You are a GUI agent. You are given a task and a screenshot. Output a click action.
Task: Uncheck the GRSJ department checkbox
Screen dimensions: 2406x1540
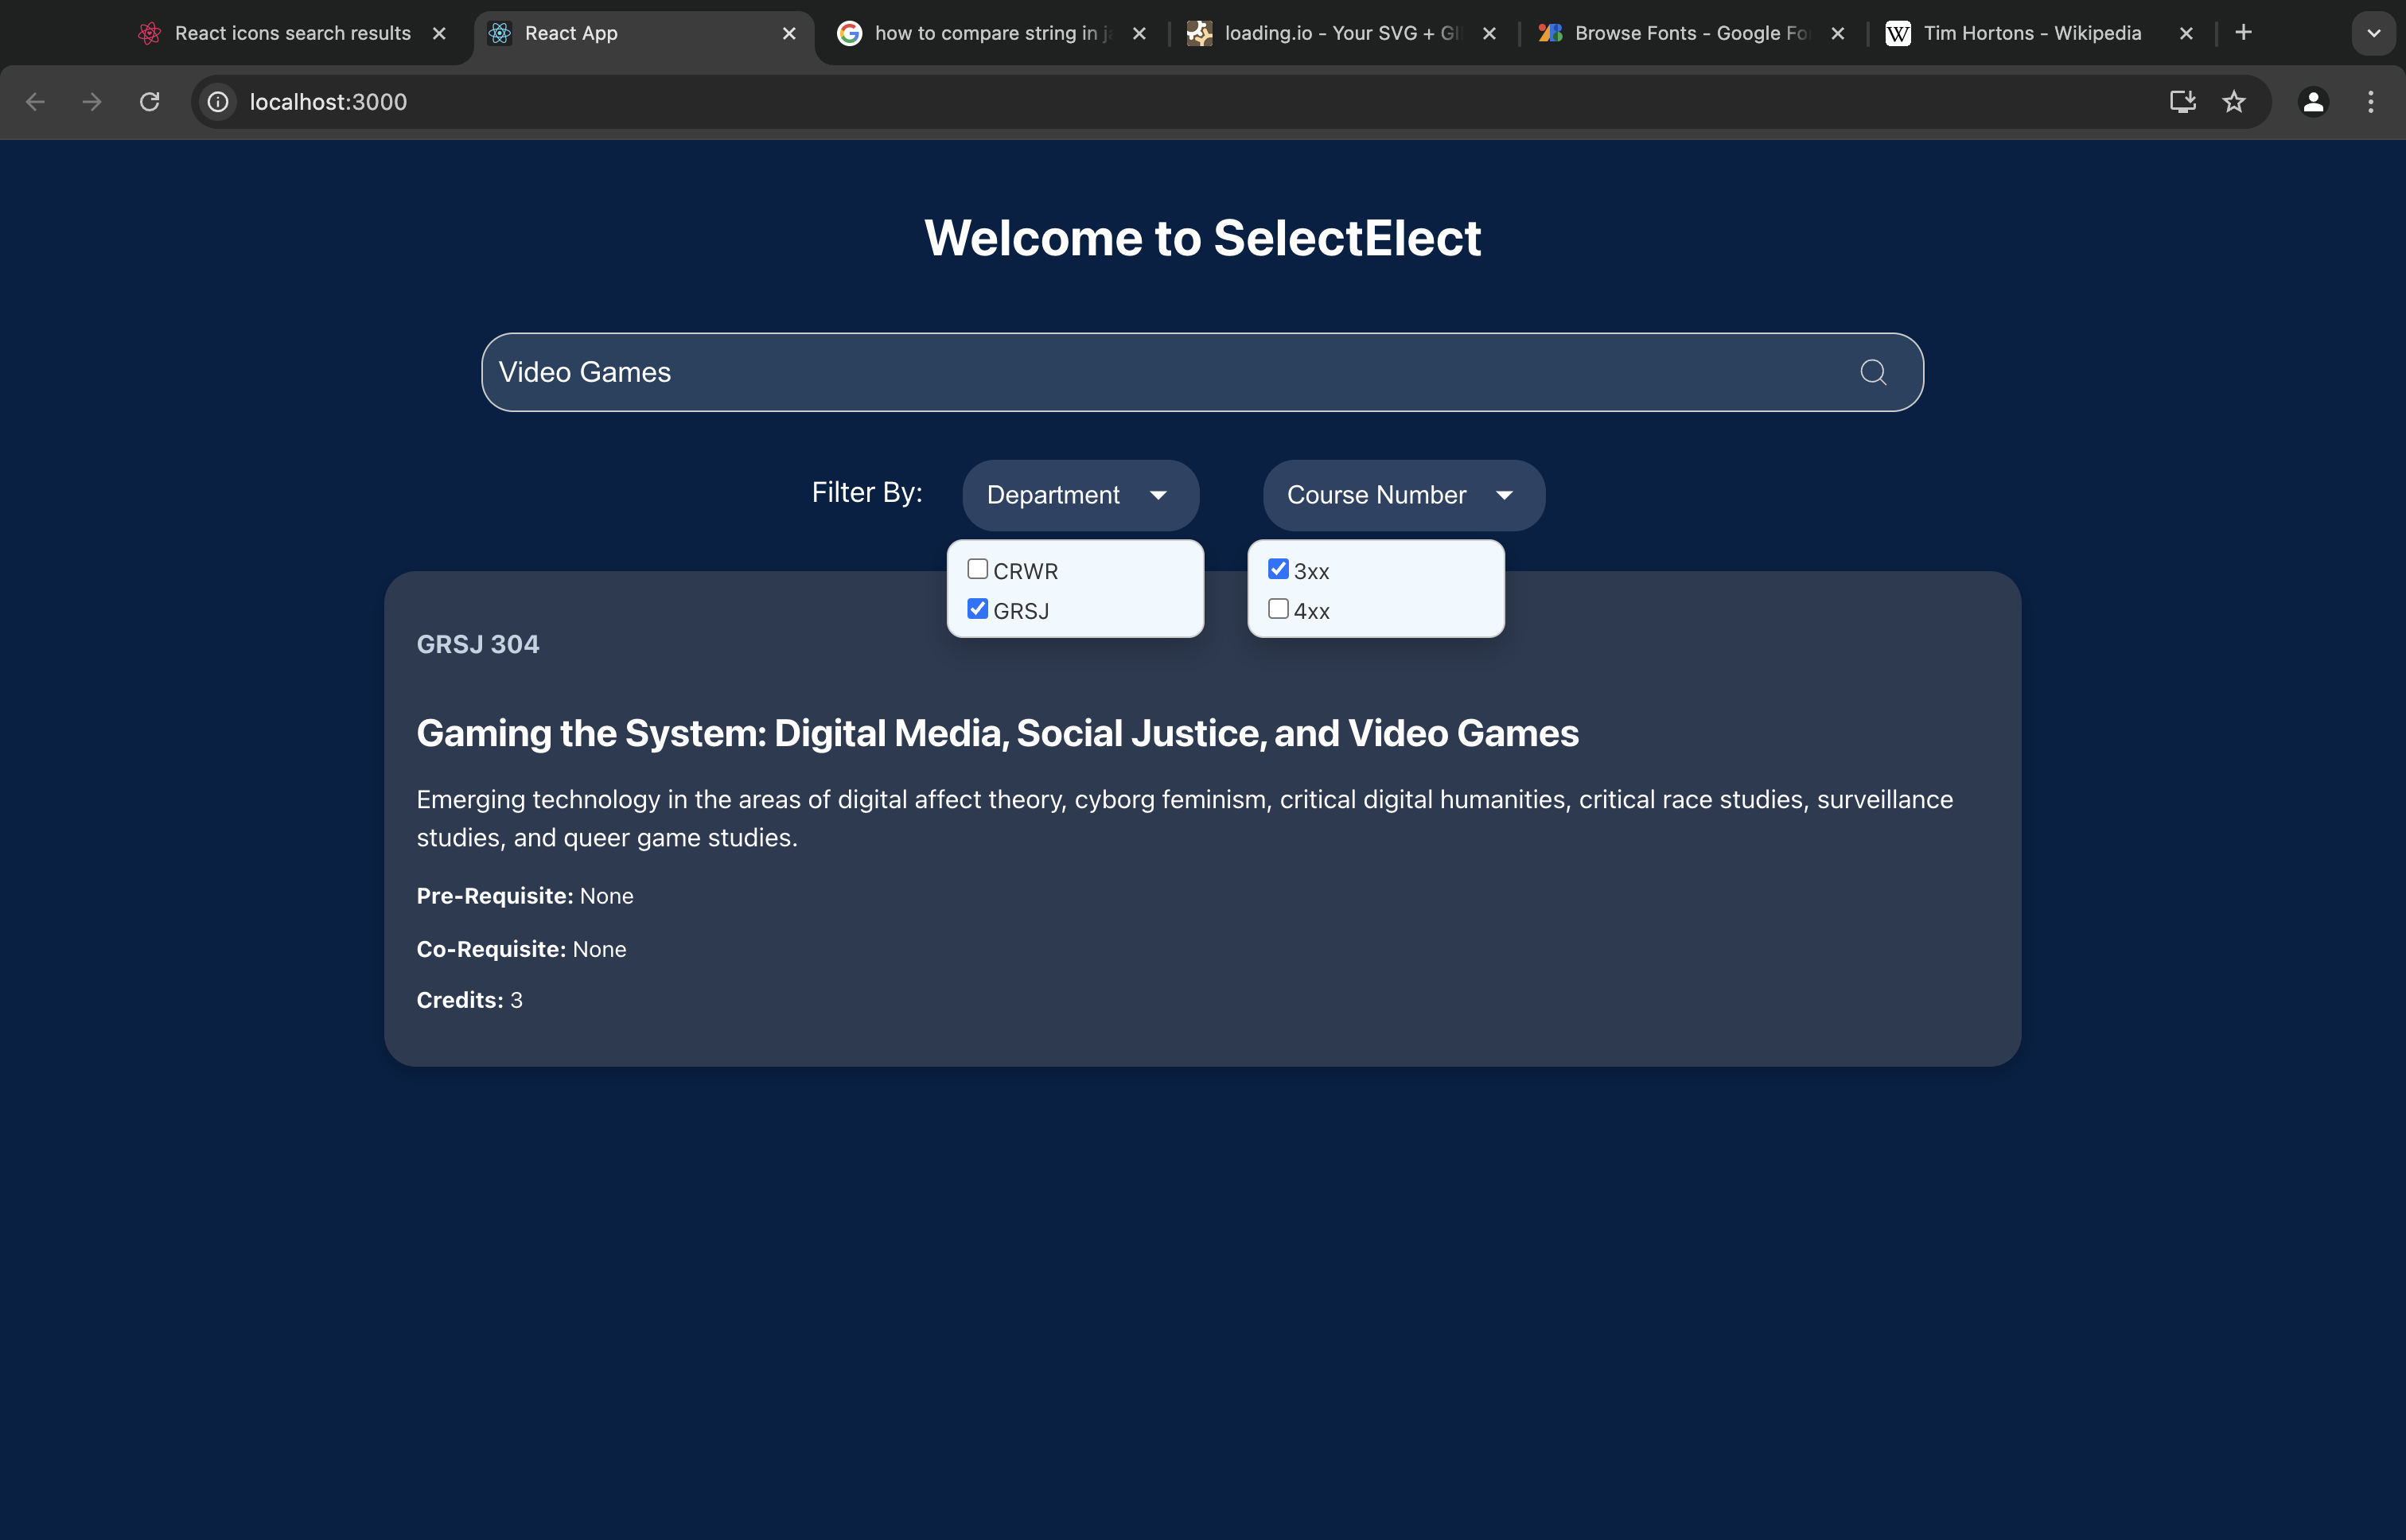click(978, 609)
